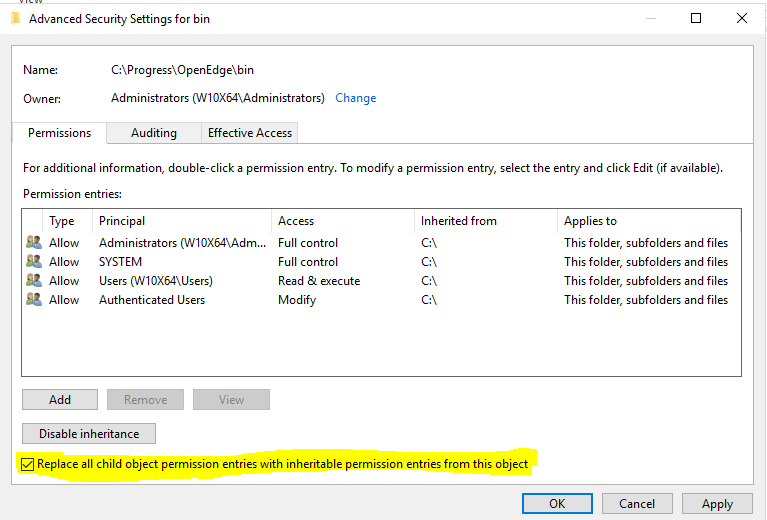
Task: Click the Modify access value
Action: pos(297,300)
